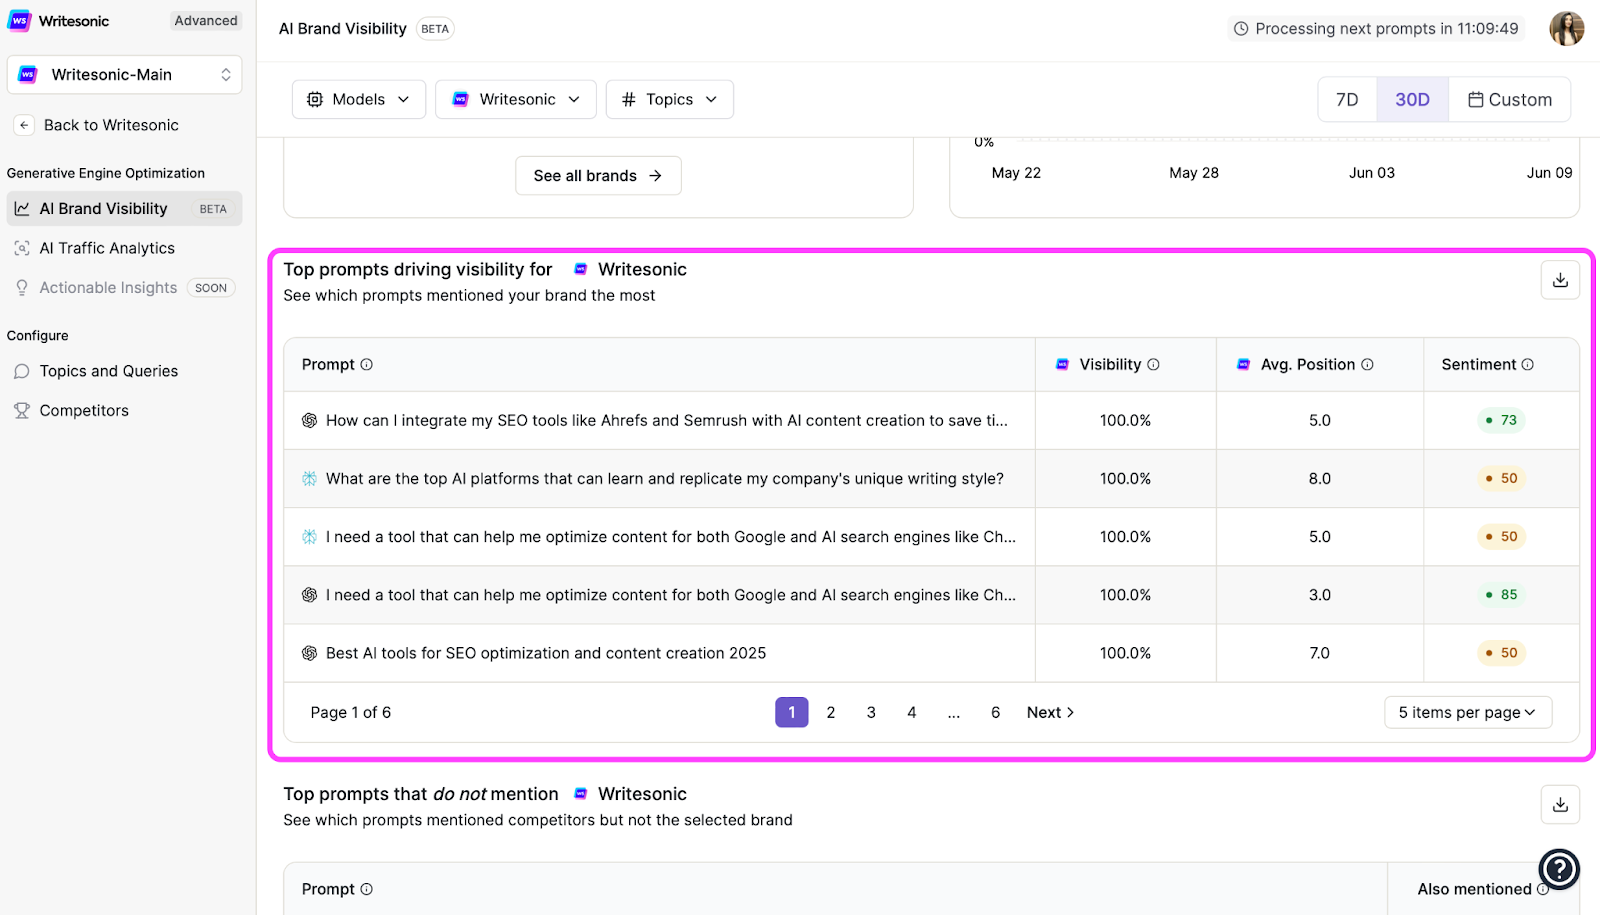Click See all brands button
Screen dimensions: 1600x915
point(598,176)
